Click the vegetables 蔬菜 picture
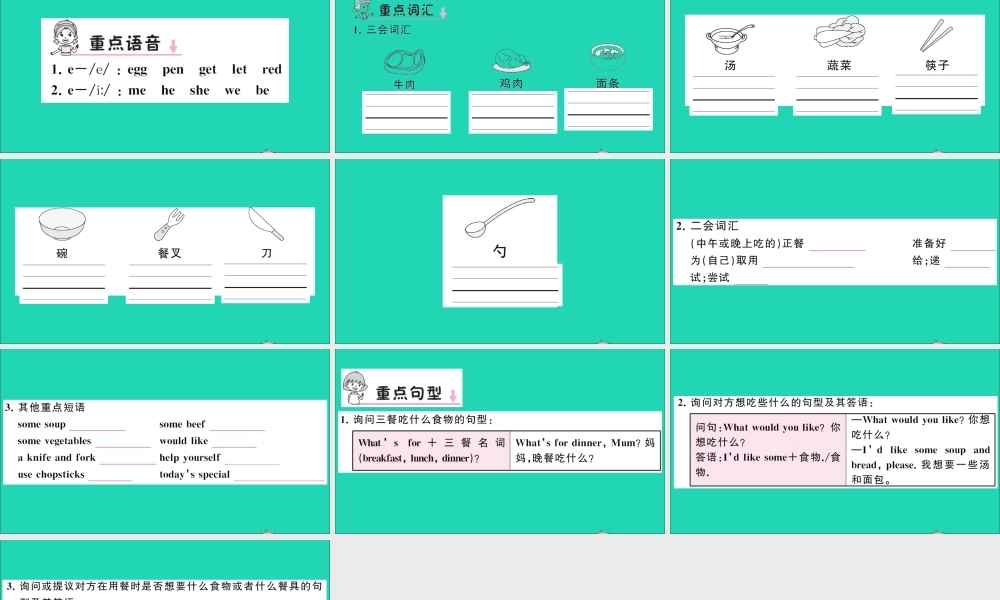Viewport: 1000px width, 600px height. pos(839,34)
